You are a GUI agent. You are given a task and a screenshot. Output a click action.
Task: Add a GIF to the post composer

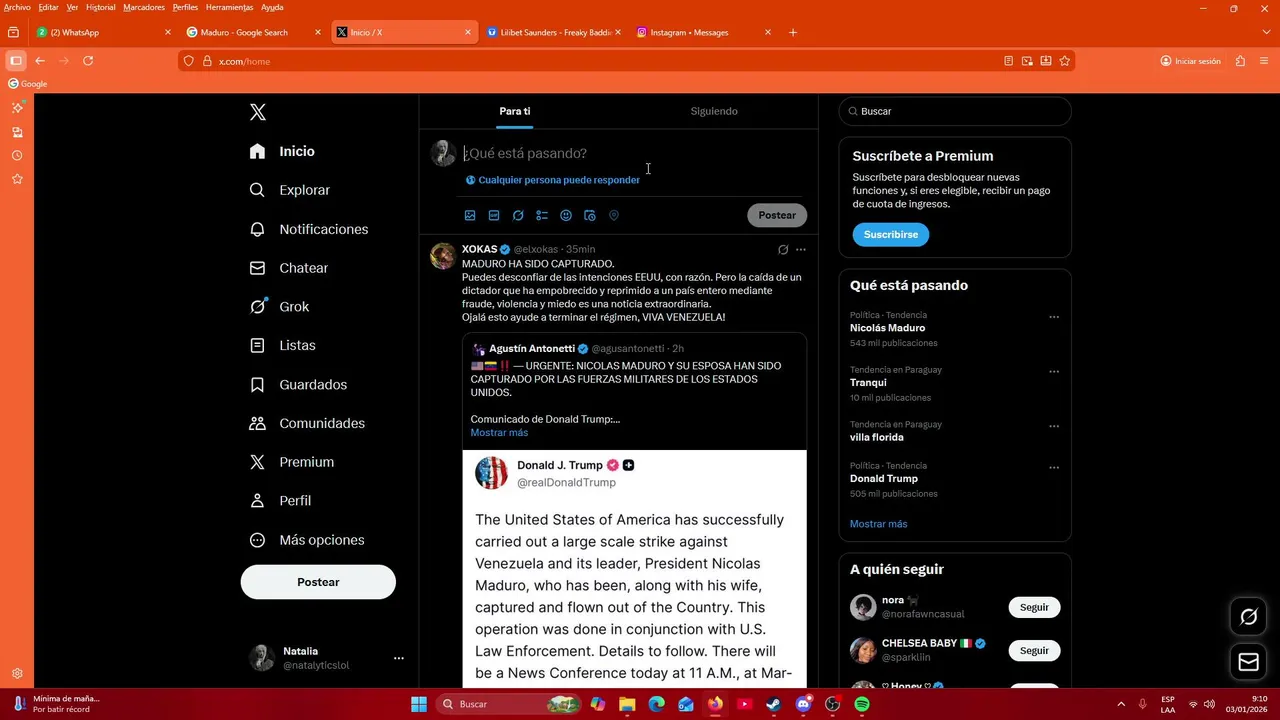click(x=494, y=215)
